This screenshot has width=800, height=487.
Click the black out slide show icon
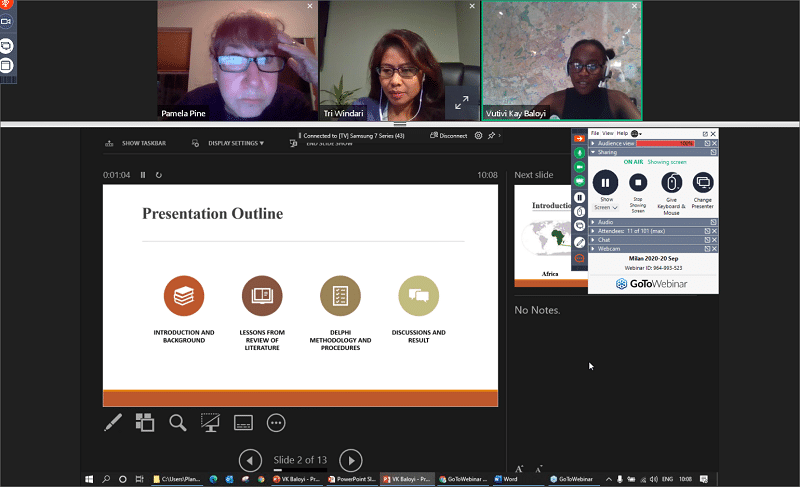coord(210,422)
